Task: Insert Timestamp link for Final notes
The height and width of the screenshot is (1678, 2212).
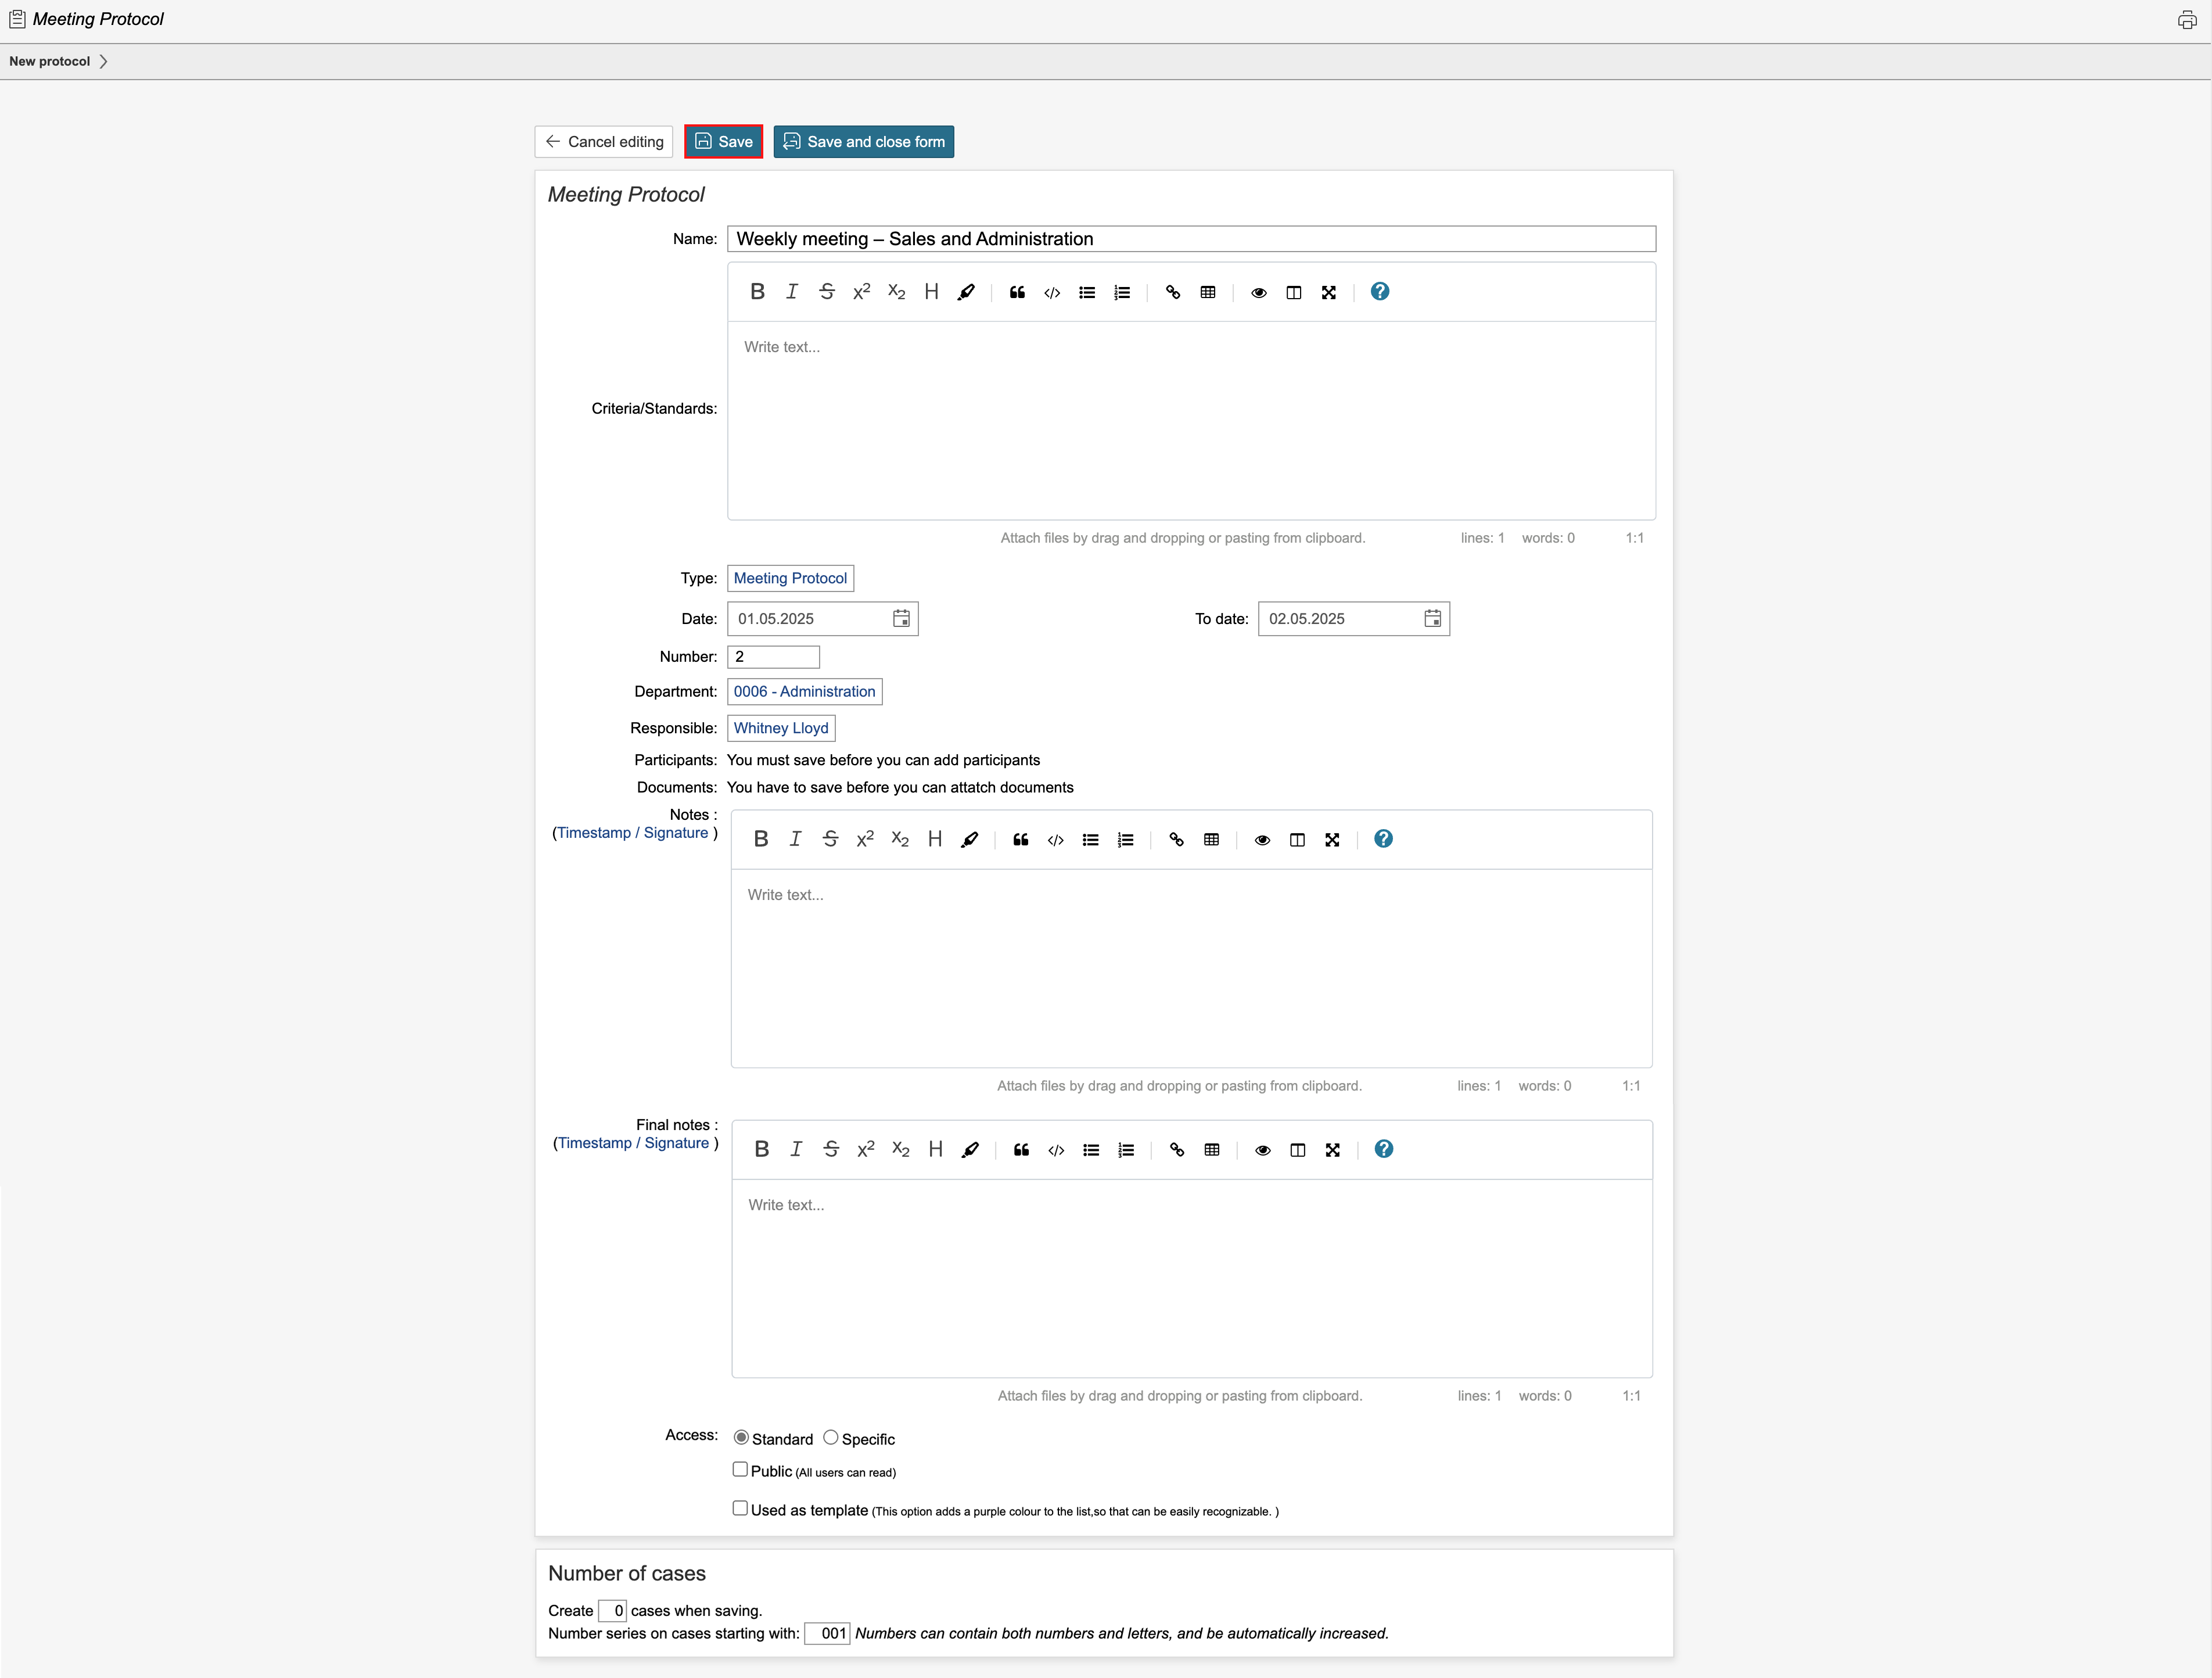Action: (x=594, y=1143)
